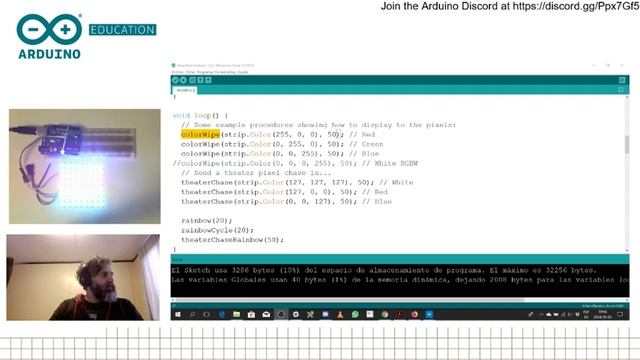Screen dimensions: 640x360
Task: Open the Serial Monitor icon in toolbar
Action: 622,80
